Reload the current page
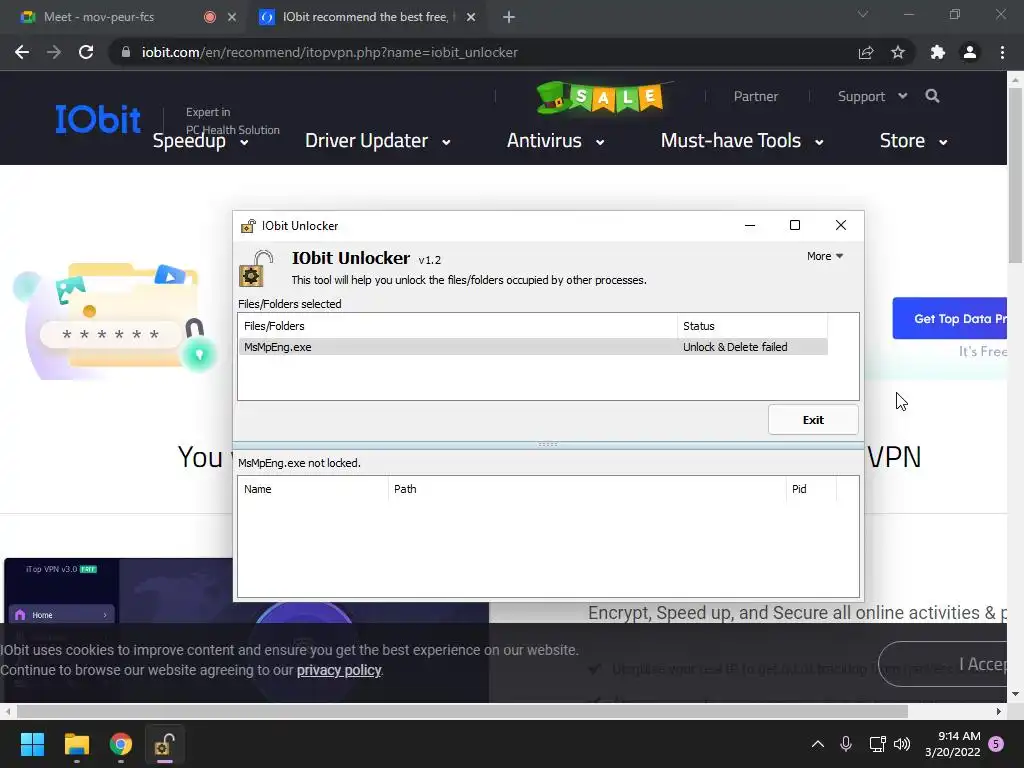 pos(86,52)
